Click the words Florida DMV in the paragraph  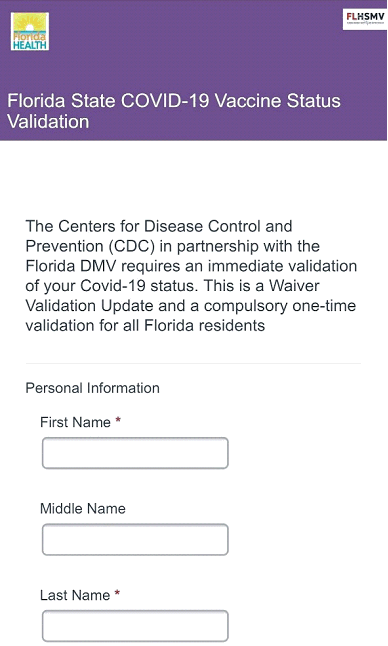pos(71,266)
